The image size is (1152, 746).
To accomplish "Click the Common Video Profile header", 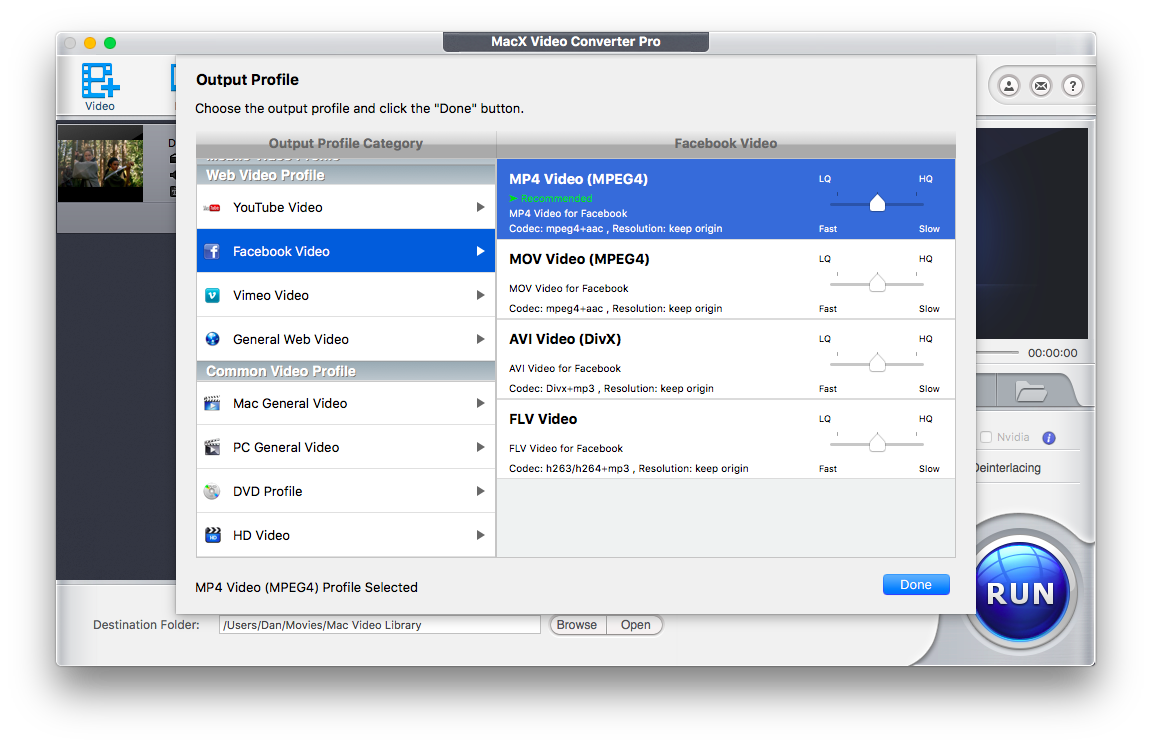I will 346,371.
